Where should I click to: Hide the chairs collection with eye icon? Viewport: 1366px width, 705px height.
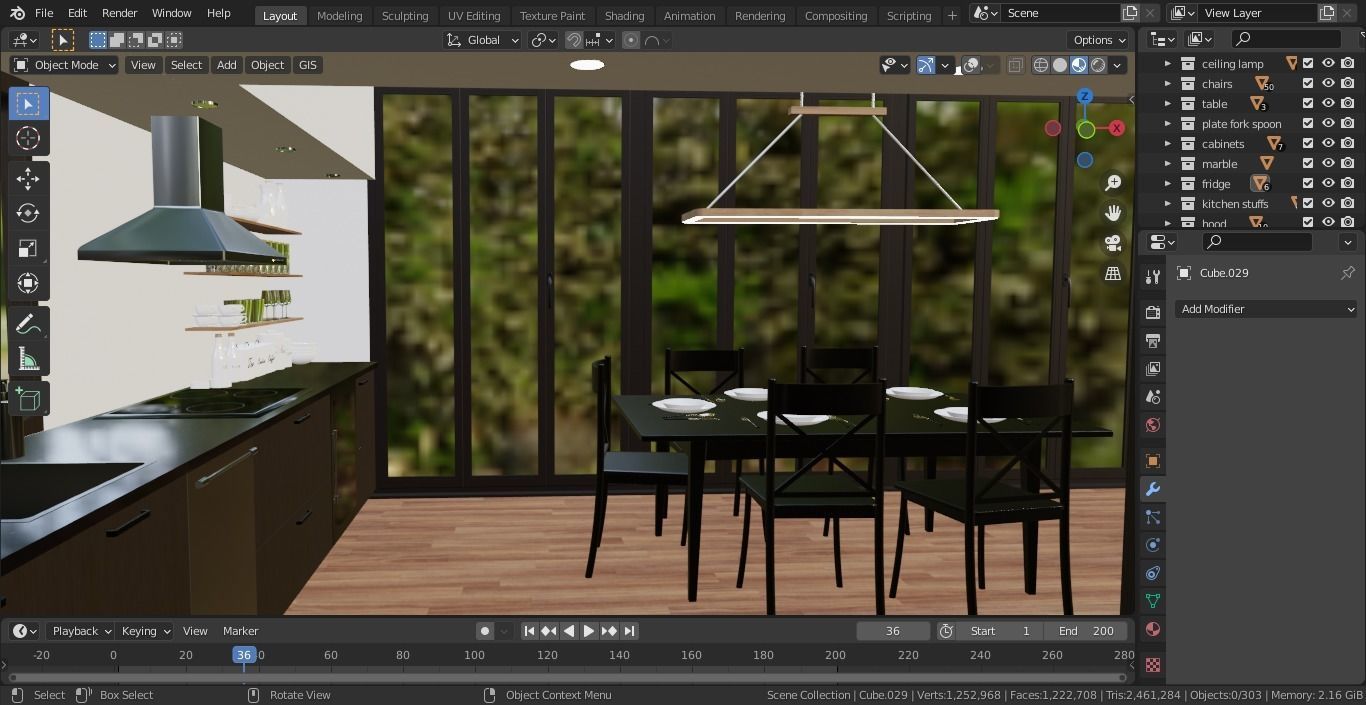coord(1328,83)
